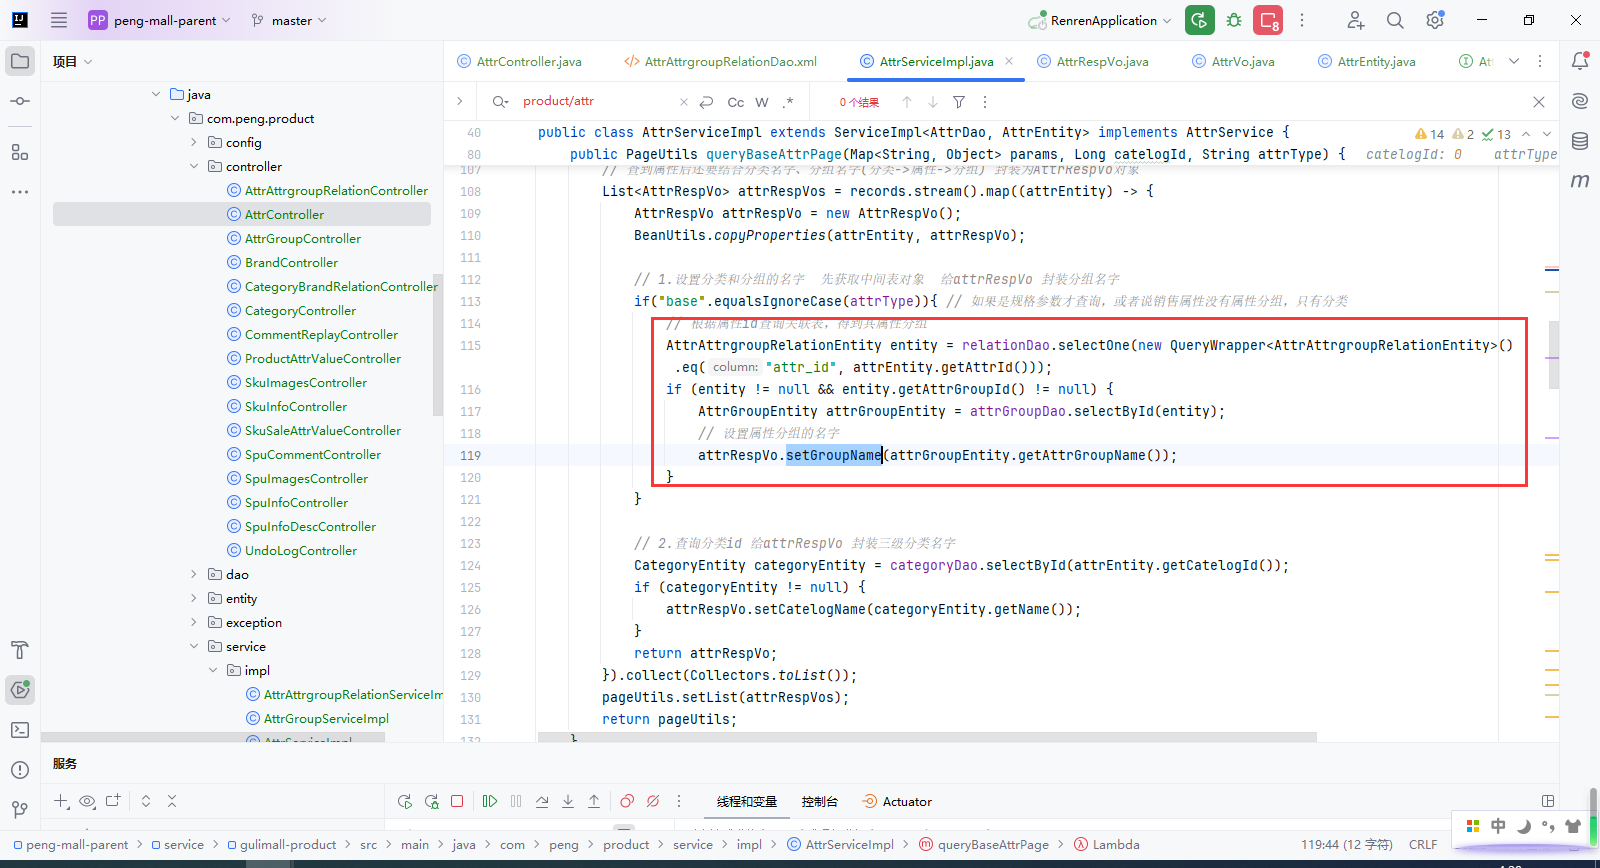
Task: Open the peng-mall-parent project dropdown
Action: tap(160, 20)
